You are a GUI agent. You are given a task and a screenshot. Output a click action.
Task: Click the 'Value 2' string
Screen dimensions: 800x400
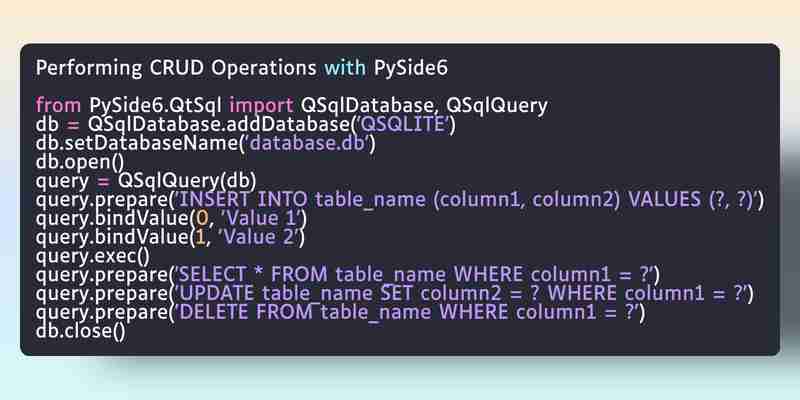(260, 238)
